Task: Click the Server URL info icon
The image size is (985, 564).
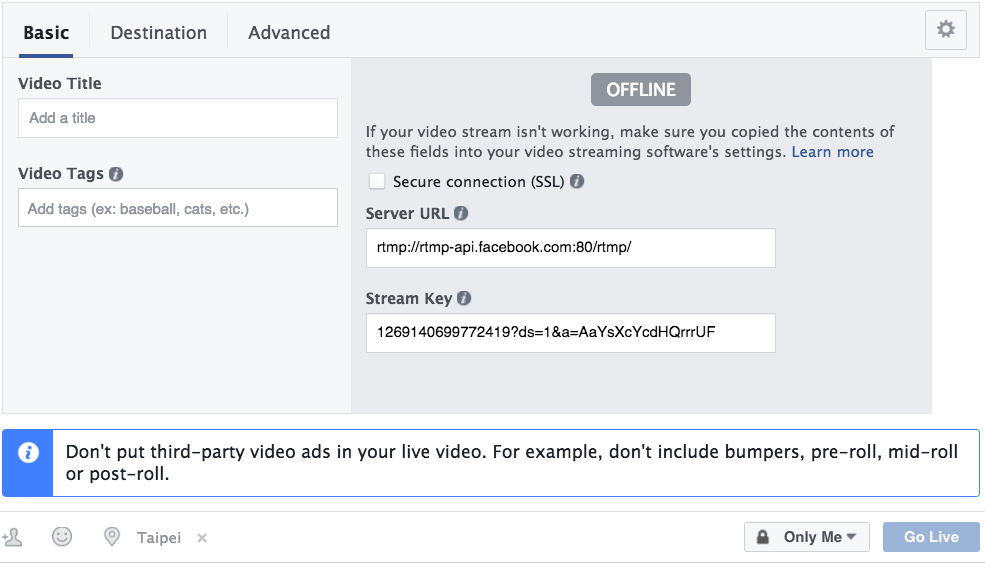Action: (x=461, y=214)
